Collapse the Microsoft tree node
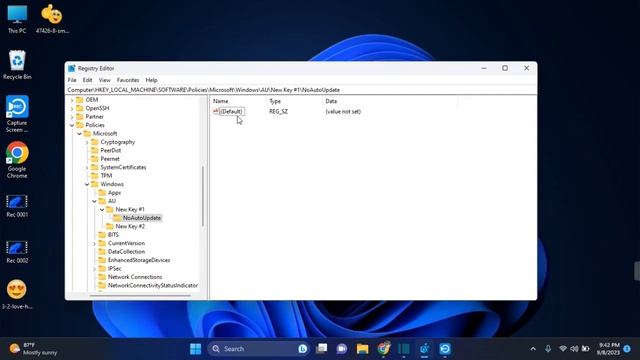This screenshot has height=360, width=640. click(x=80, y=134)
